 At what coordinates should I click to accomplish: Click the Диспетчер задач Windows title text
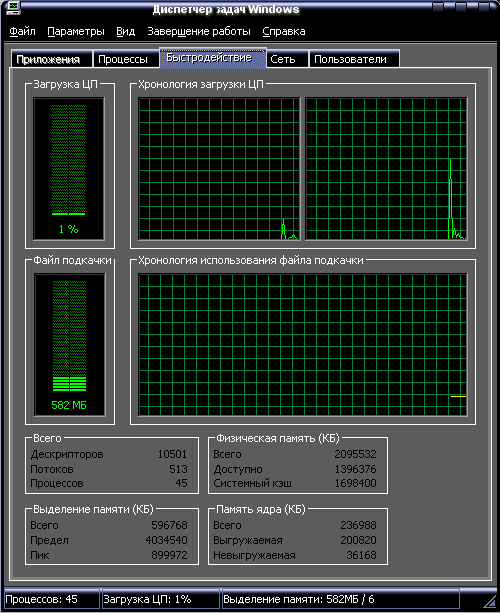[226, 10]
